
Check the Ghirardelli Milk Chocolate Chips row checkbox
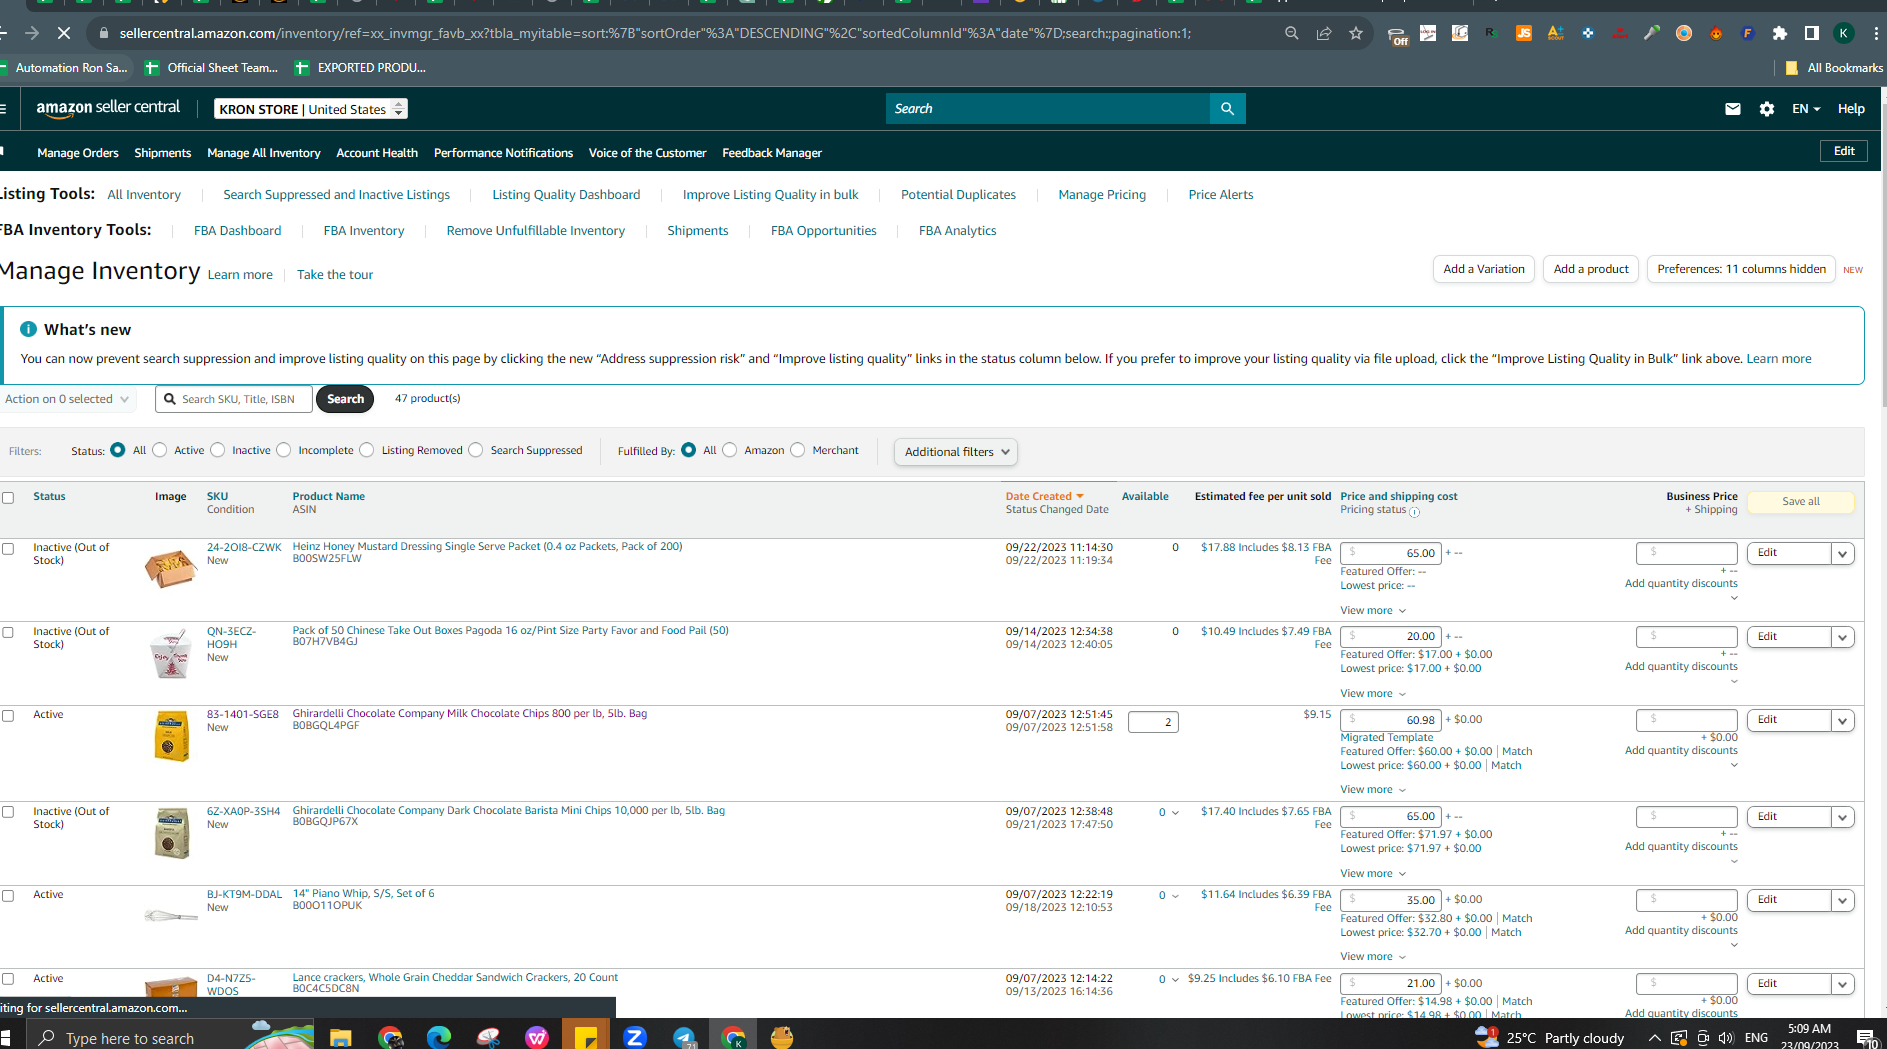[8, 716]
